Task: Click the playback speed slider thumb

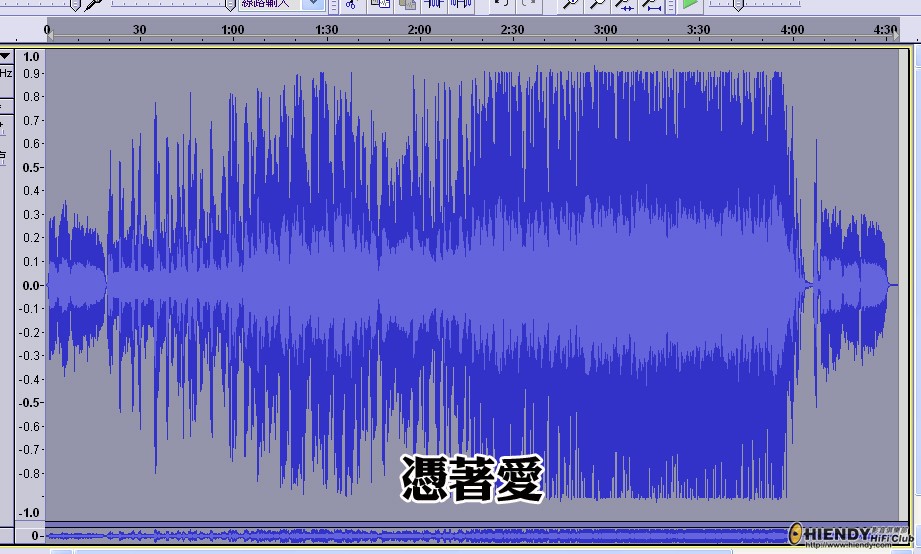Action: (x=739, y=5)
